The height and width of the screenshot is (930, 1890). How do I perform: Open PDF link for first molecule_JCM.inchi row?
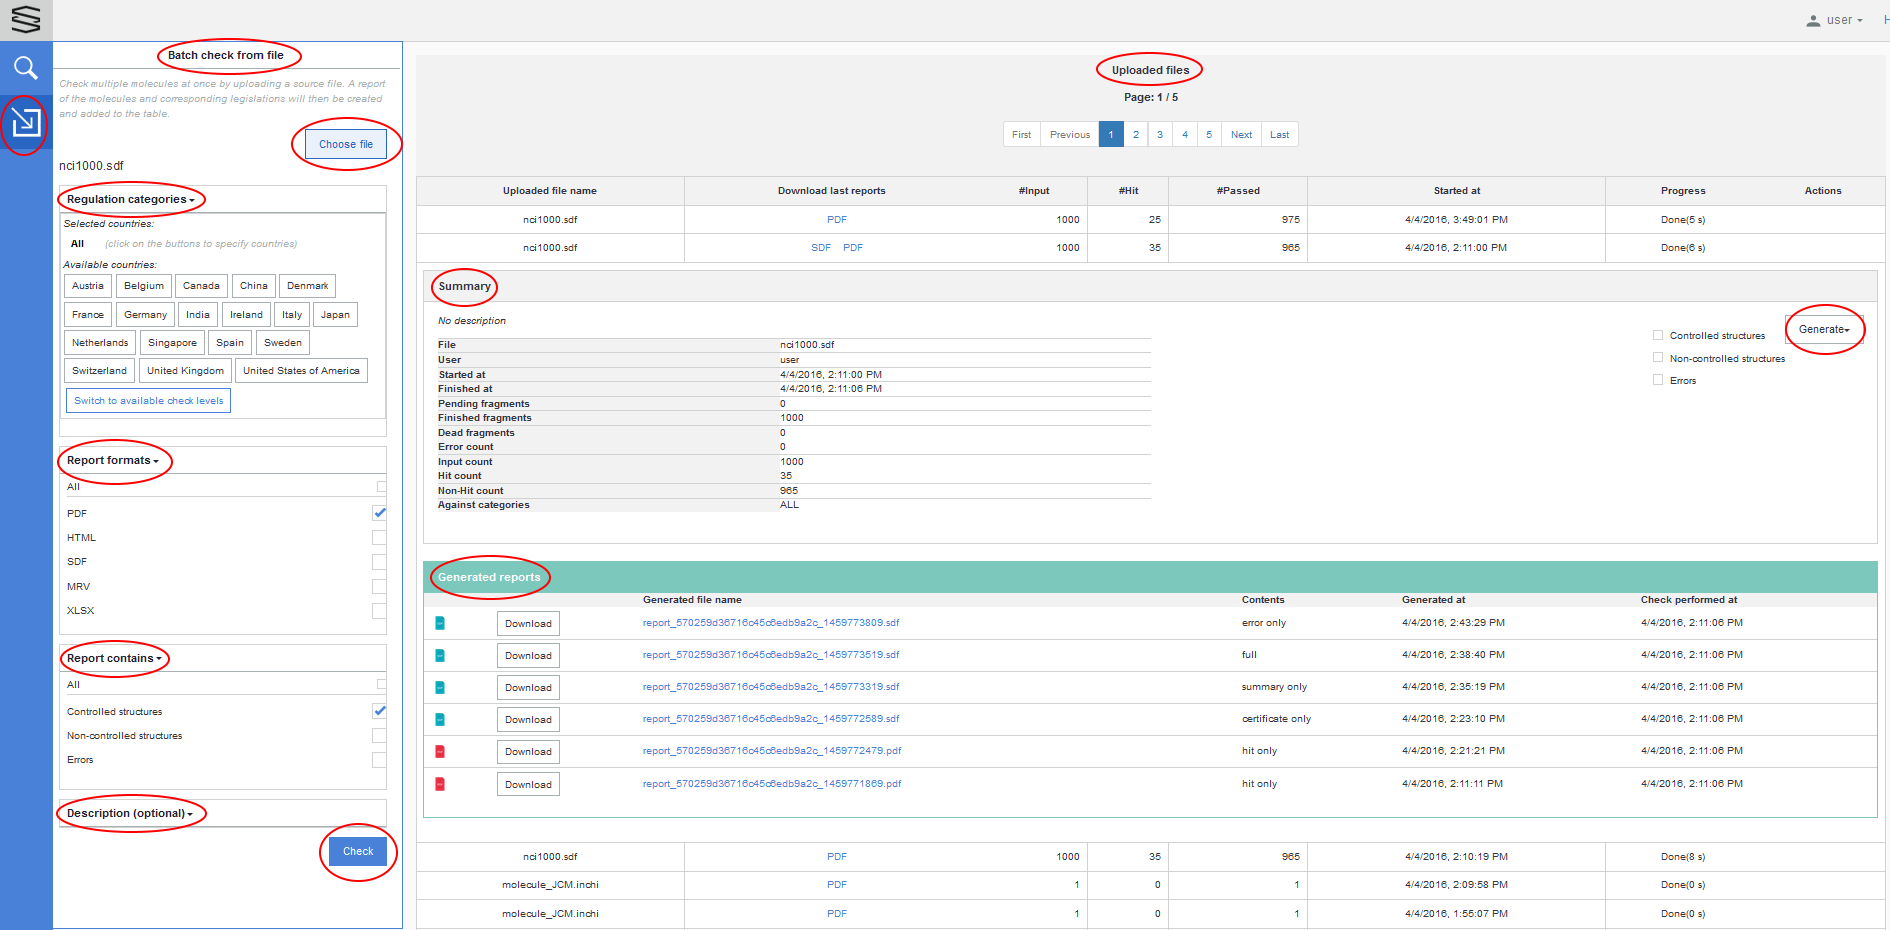[x=837, y=885]
